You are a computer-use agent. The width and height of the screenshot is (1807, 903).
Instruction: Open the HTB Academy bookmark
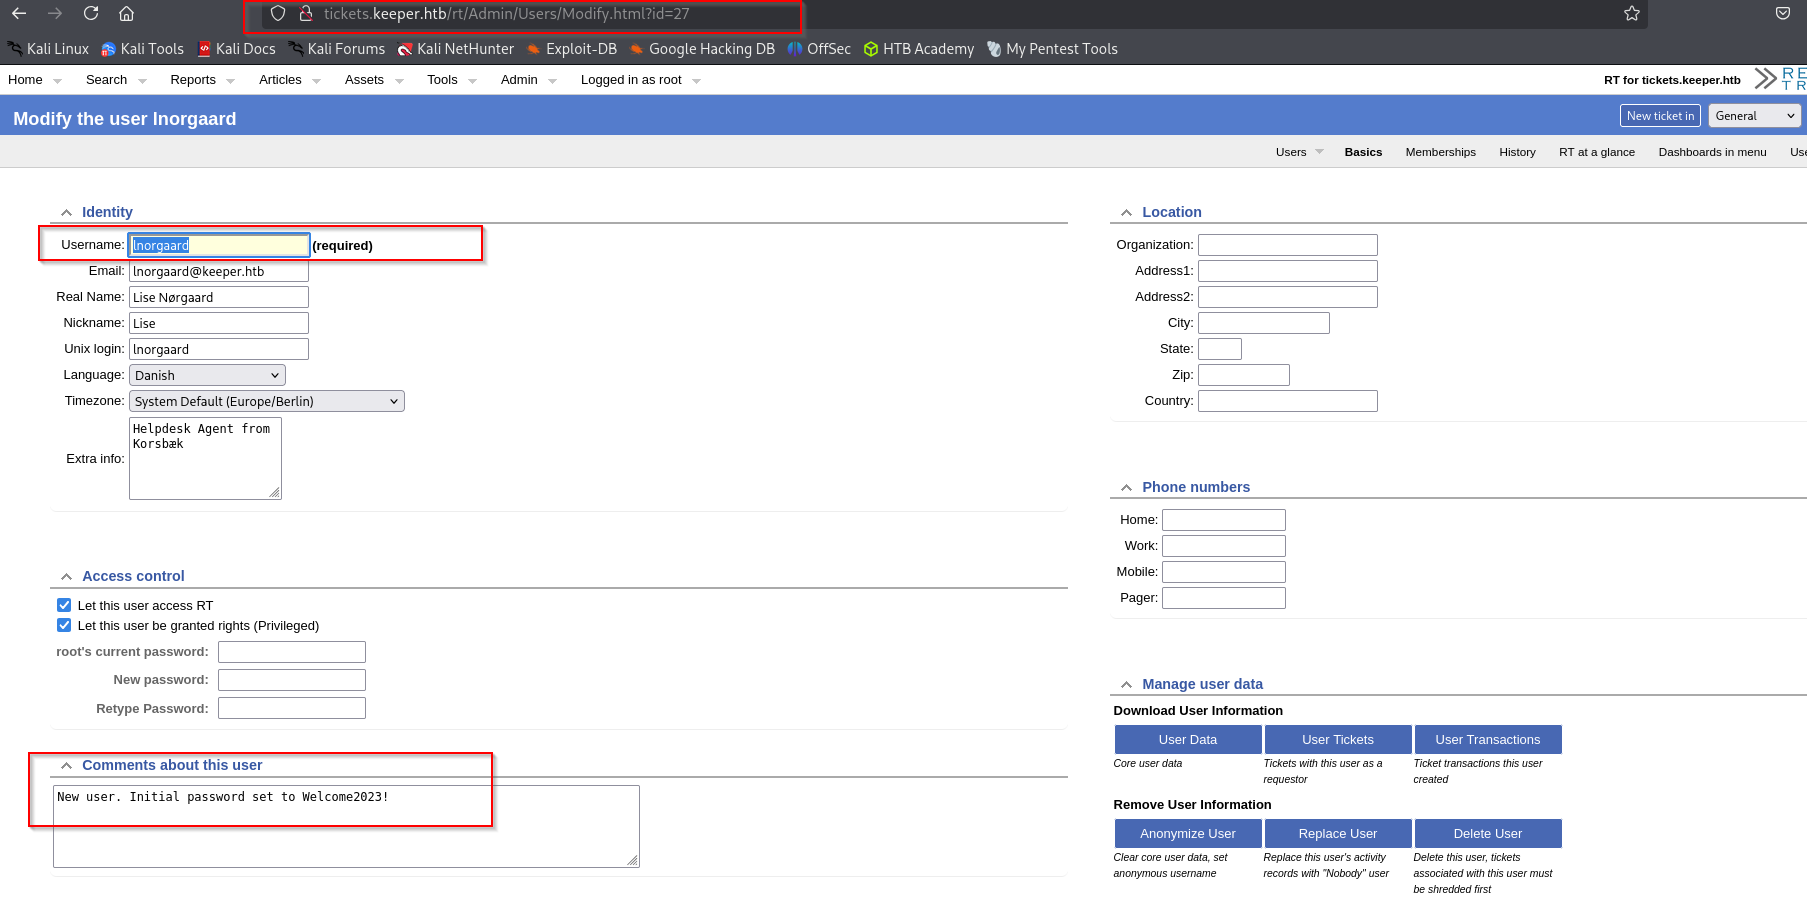point(919,49)
